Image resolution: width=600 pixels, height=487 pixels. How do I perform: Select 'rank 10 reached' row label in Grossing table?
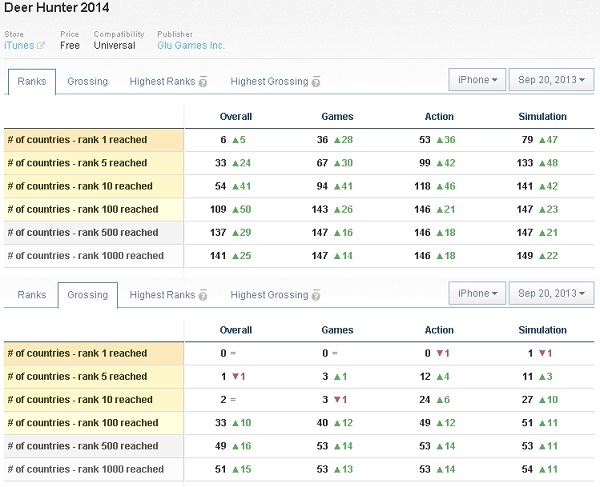[94, 399]
